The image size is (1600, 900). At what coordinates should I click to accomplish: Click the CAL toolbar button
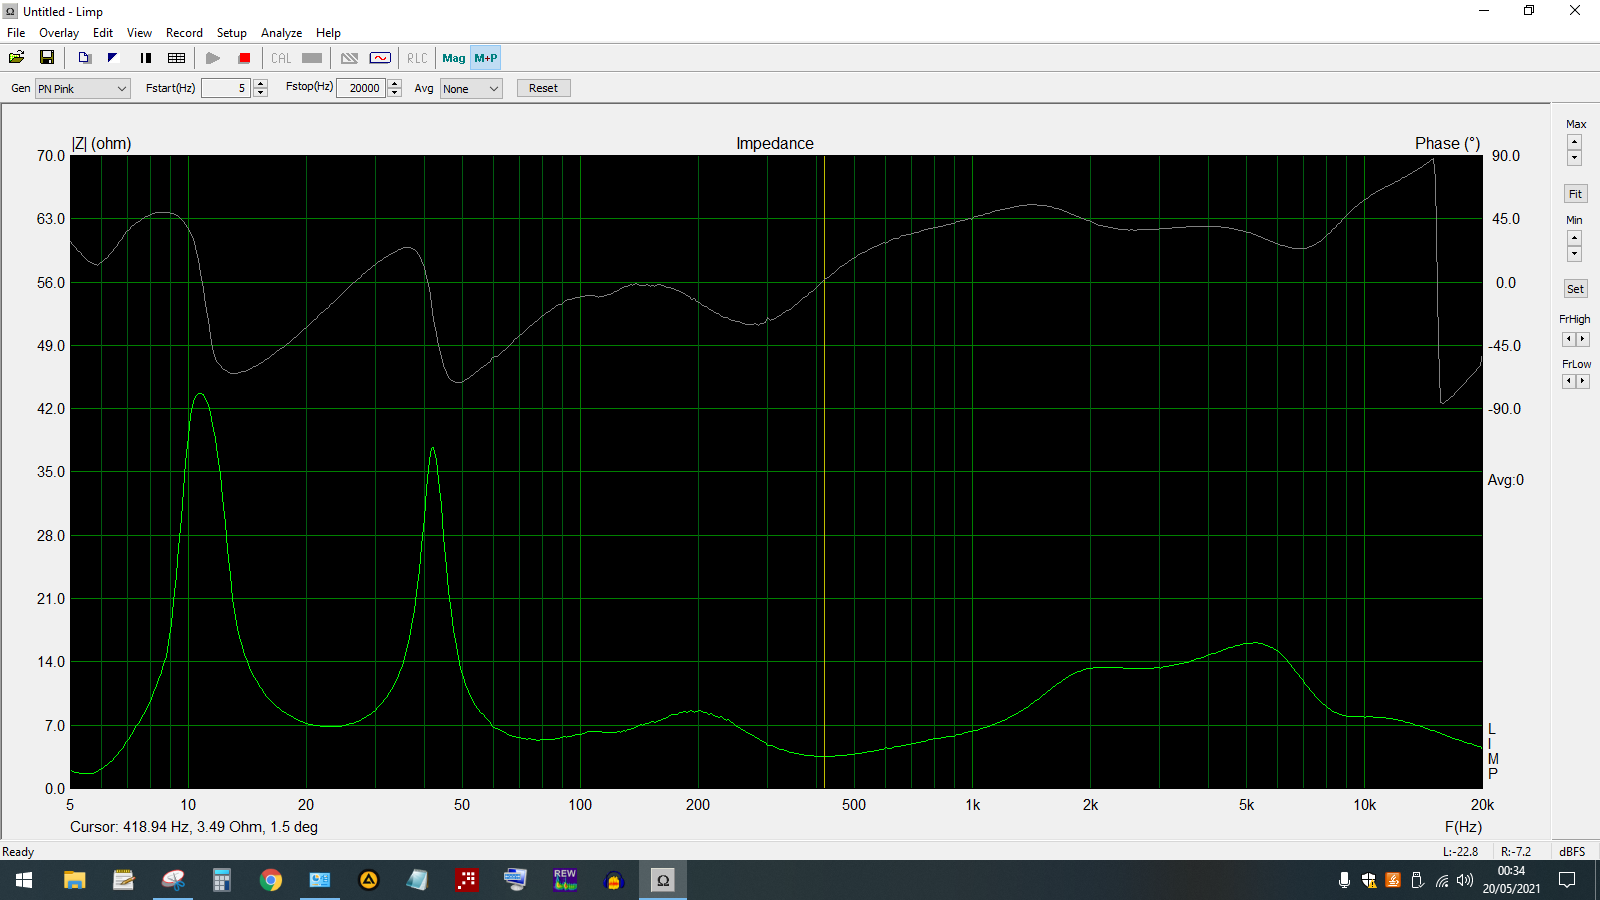[x=281, y=58]
